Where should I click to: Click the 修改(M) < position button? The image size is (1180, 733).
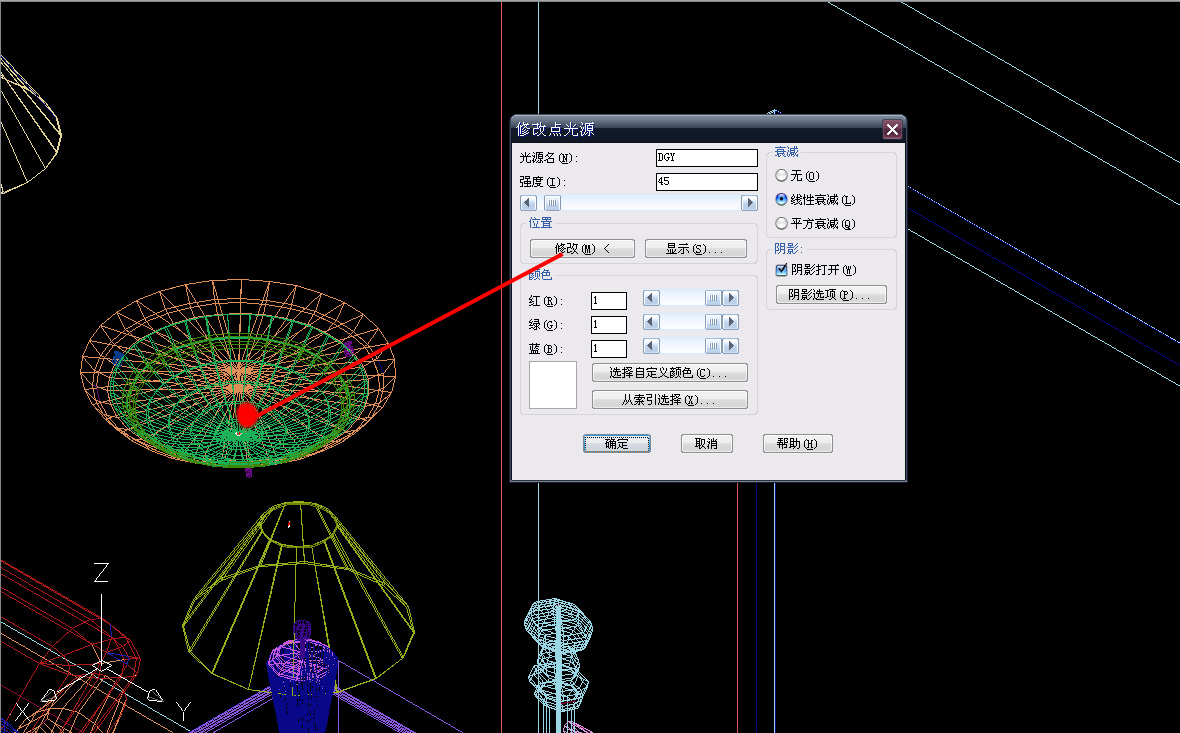[x=582, y=248]
